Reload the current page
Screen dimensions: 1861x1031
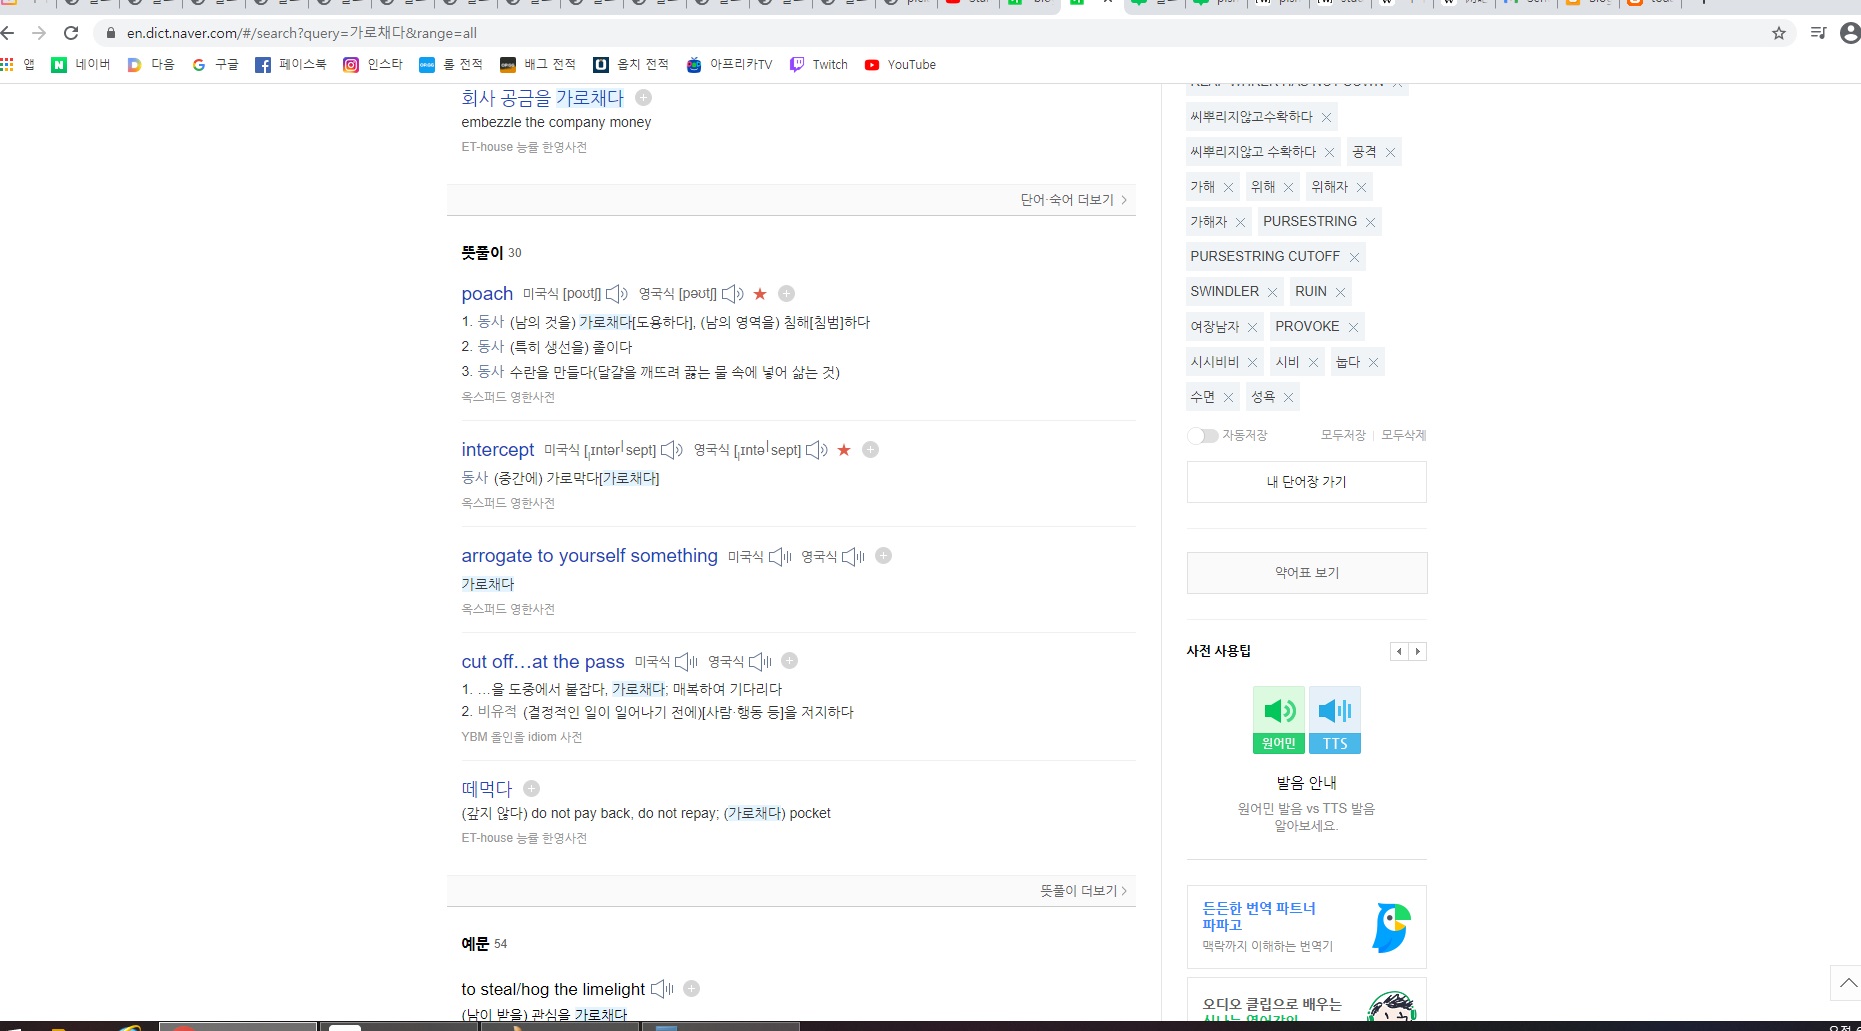click(x=71, y=33)
